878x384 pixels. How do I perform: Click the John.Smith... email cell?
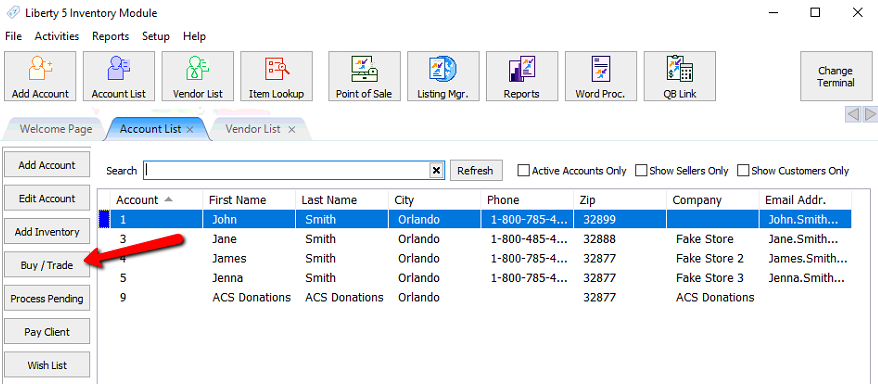click(x=805, y=219)
